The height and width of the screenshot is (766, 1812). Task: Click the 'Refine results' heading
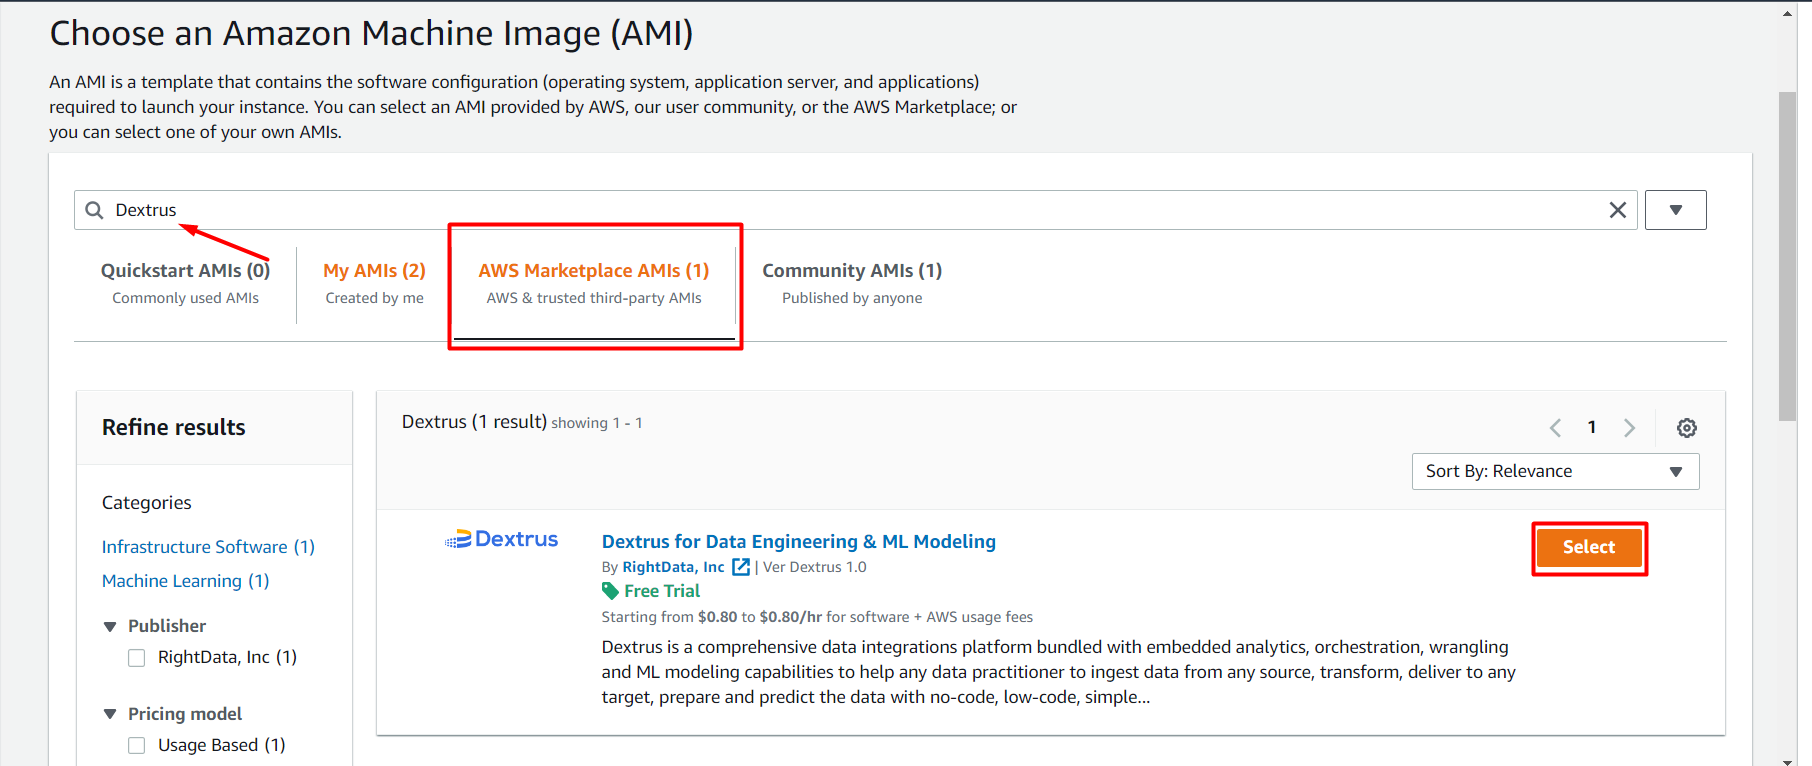(174, 427)
